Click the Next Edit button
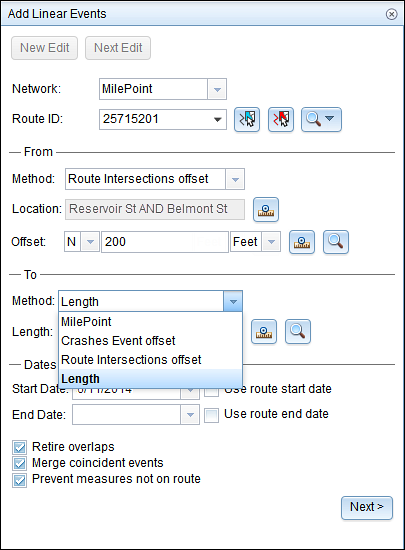Viewport: 405px width, 550px height. (118, 48)
